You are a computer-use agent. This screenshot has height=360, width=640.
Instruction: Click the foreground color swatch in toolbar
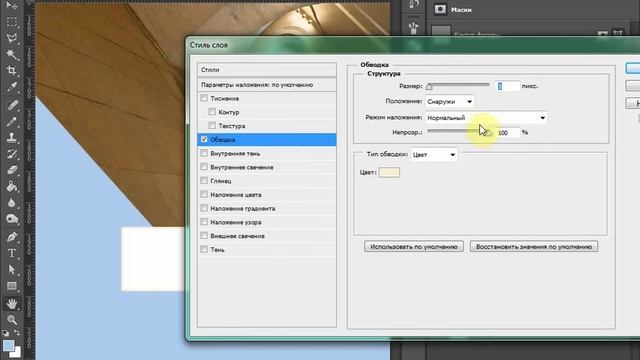[x=9, y=345]
